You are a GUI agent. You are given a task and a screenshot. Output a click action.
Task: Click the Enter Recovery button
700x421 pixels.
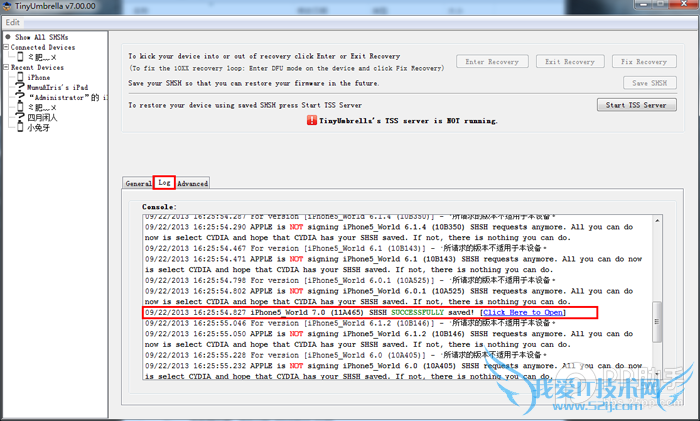coord(492,62)
